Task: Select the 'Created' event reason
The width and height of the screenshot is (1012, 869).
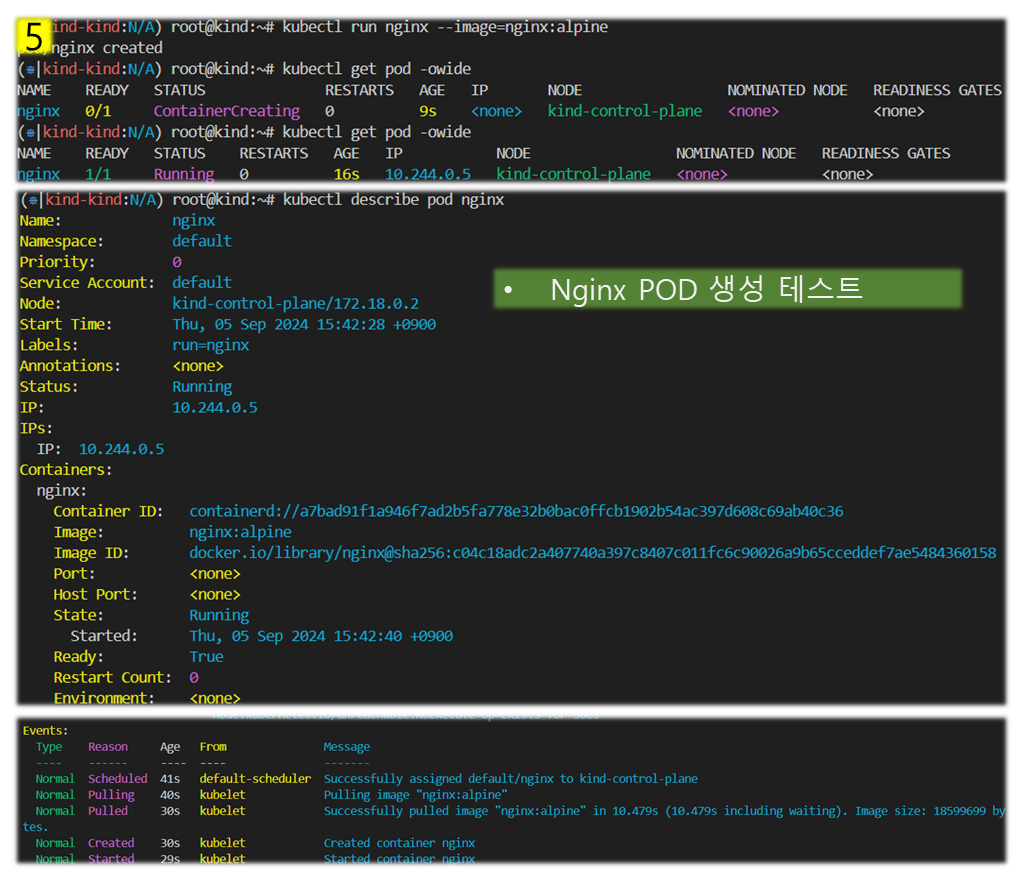Action: coord(111,843)
